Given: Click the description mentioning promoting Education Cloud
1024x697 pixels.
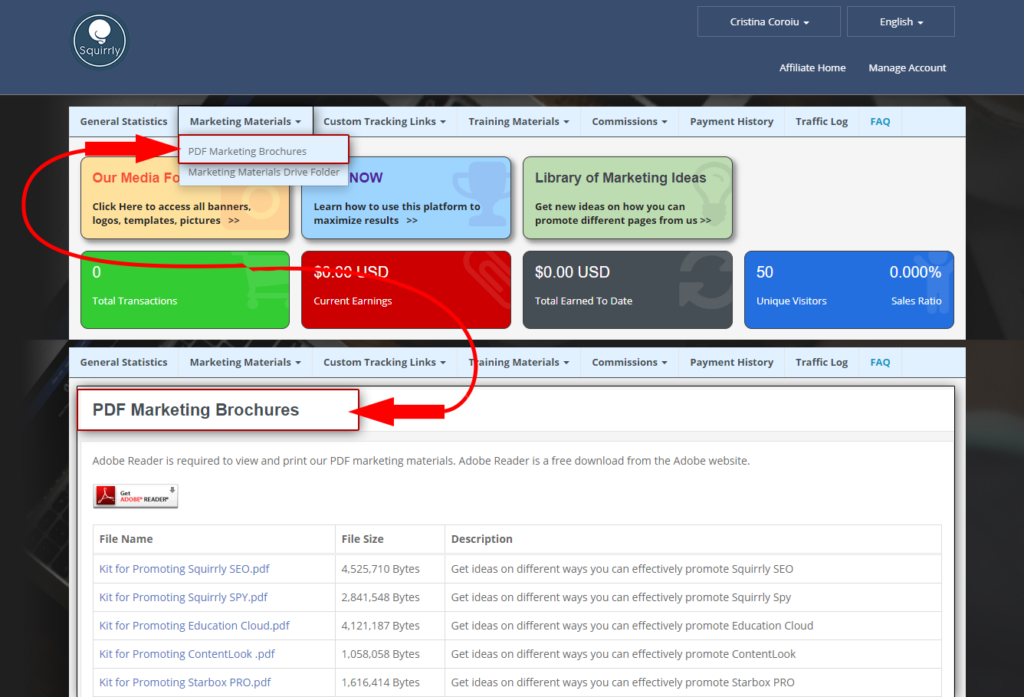Looking at the screenshot, I should 632,626.
